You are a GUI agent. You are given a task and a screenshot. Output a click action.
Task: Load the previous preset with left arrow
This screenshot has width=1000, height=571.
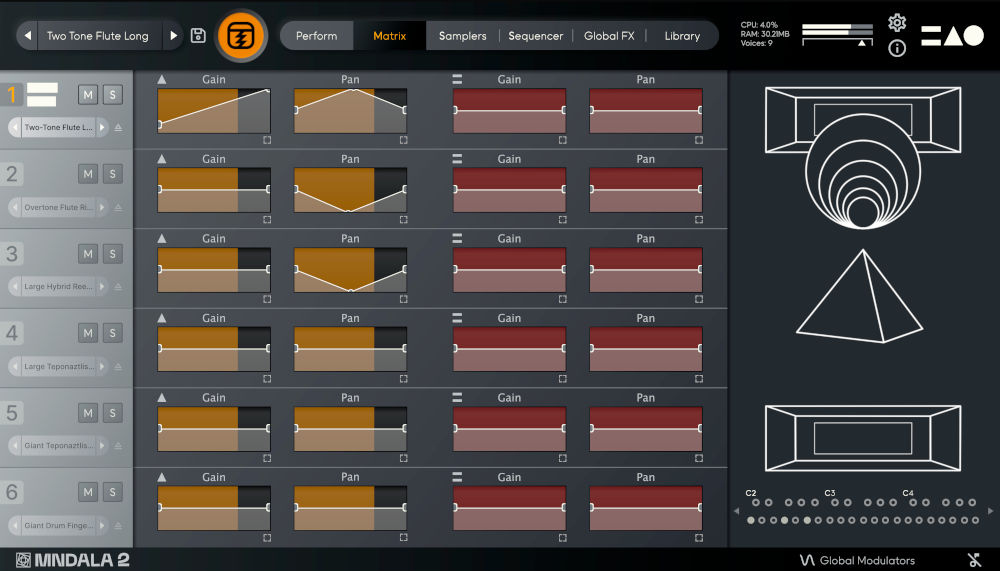27,36
